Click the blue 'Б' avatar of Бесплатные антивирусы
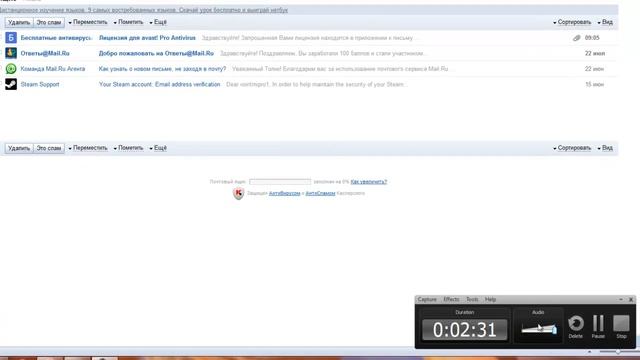This screenshot has height=360, width=640. pyautogui.click(x=11, y=38)
